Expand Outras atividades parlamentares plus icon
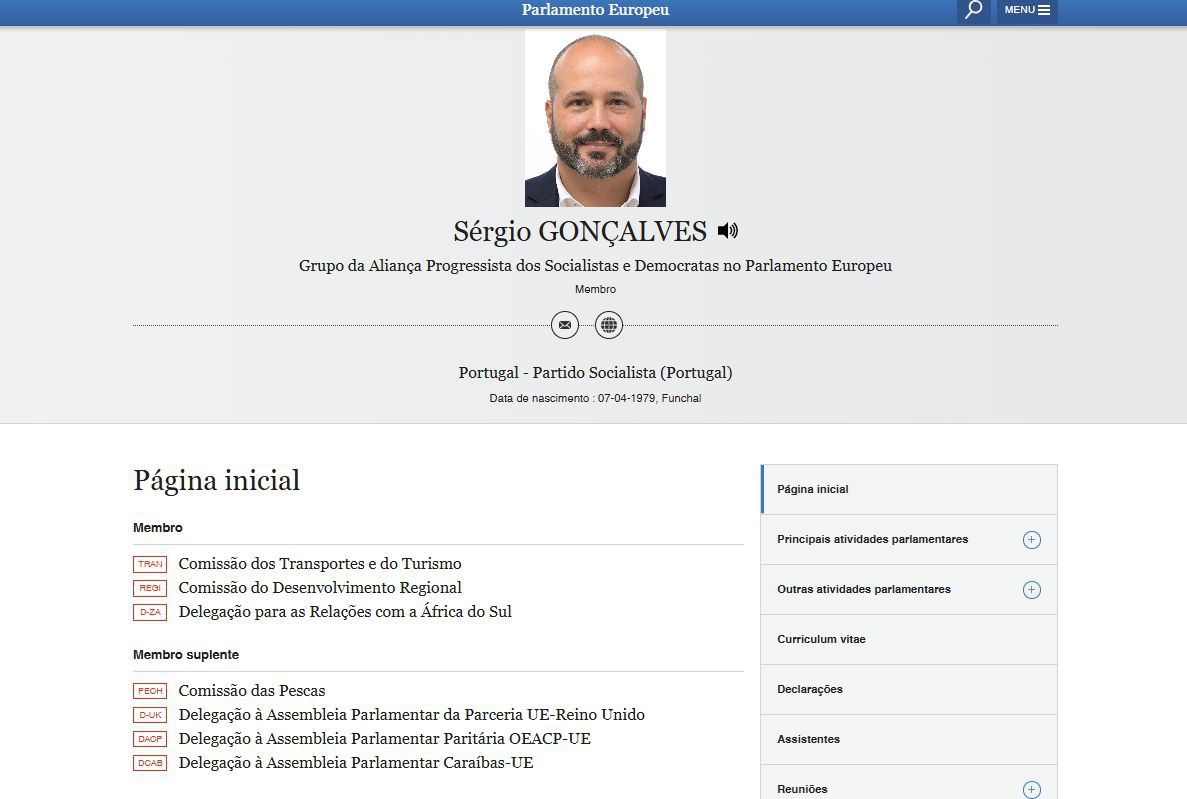The width and height of the screenshot is (1187, 799). [1031, 590]
